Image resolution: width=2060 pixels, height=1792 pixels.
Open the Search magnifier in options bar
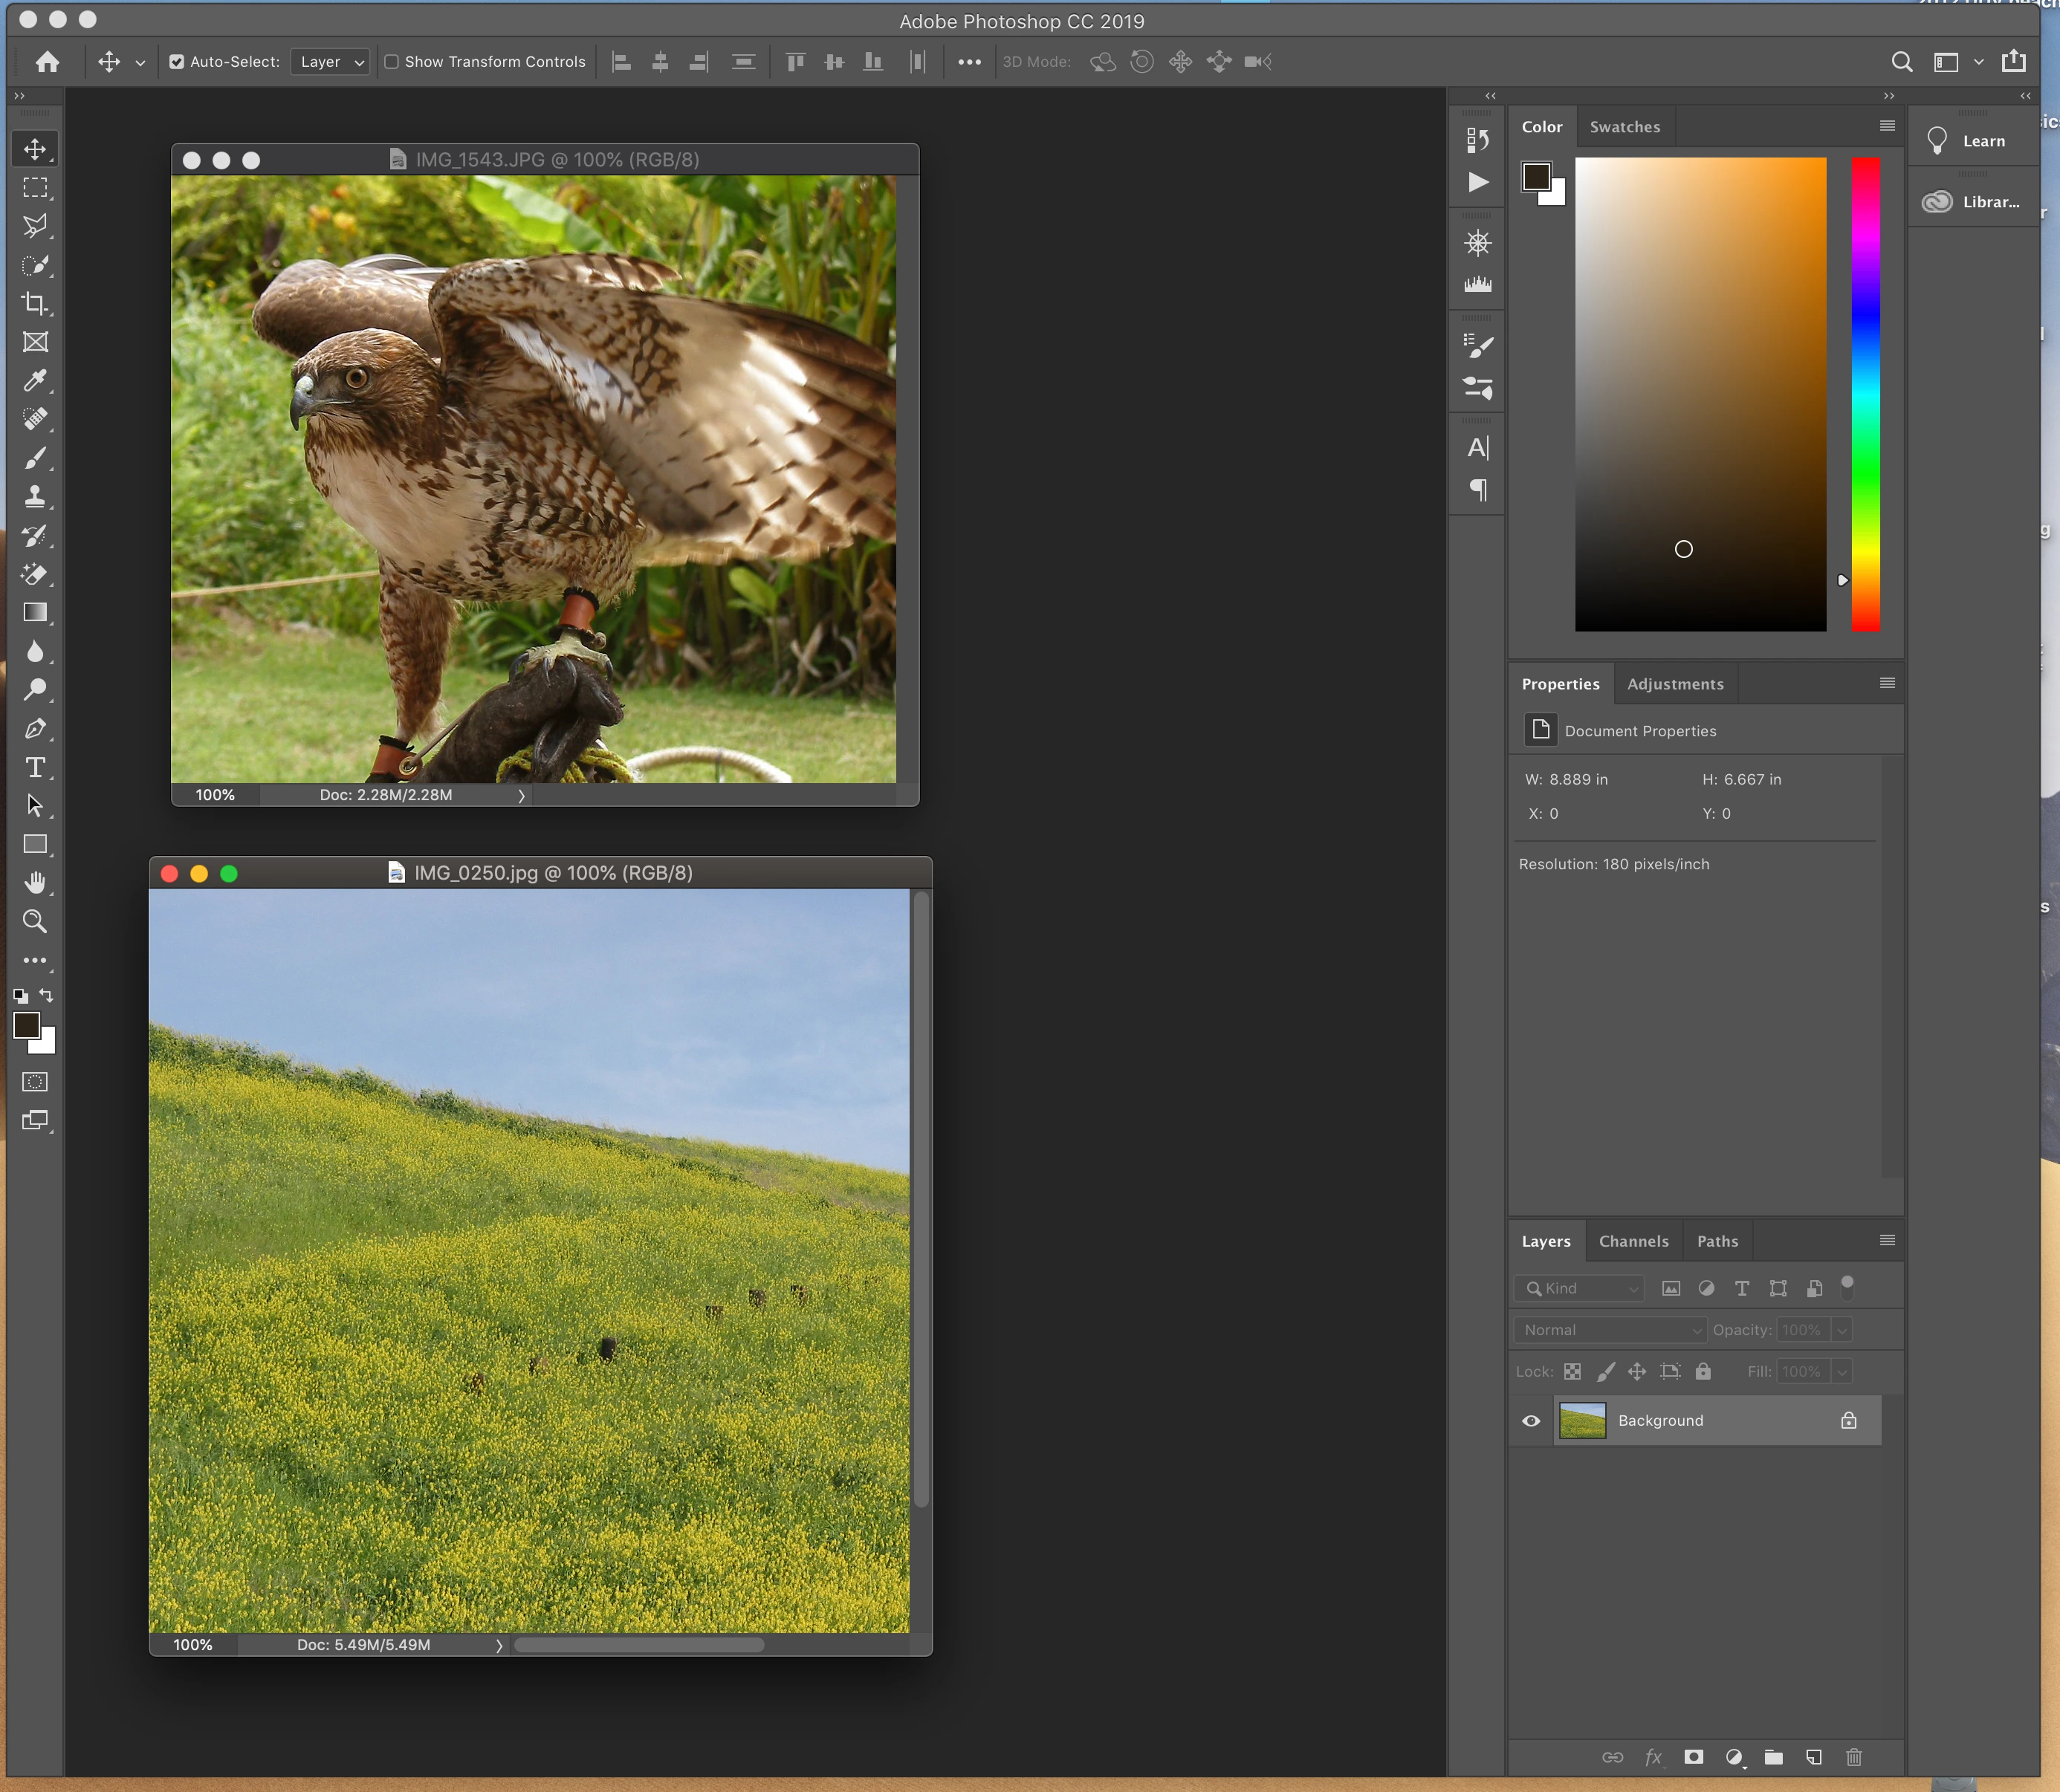tap(1901, 62)
